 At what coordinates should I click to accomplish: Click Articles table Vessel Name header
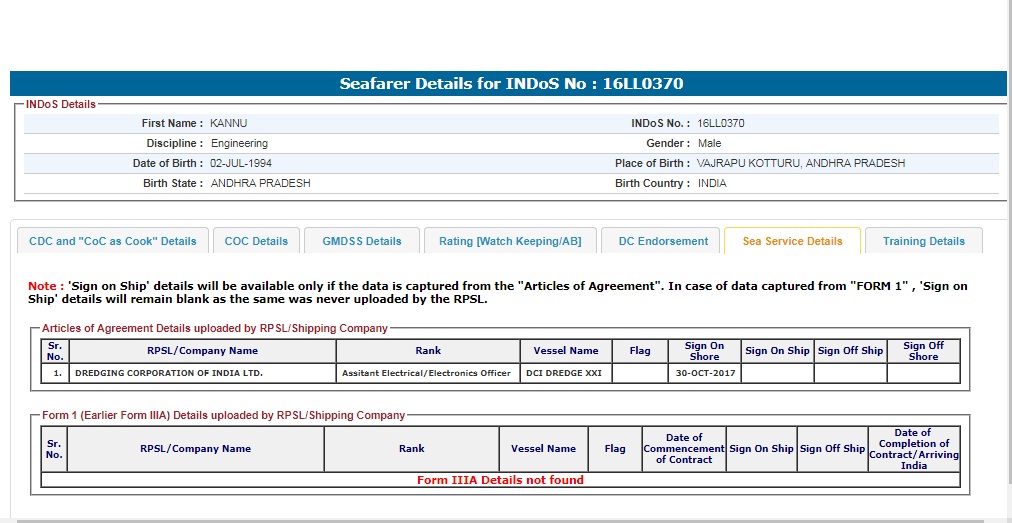pos(565,351)
